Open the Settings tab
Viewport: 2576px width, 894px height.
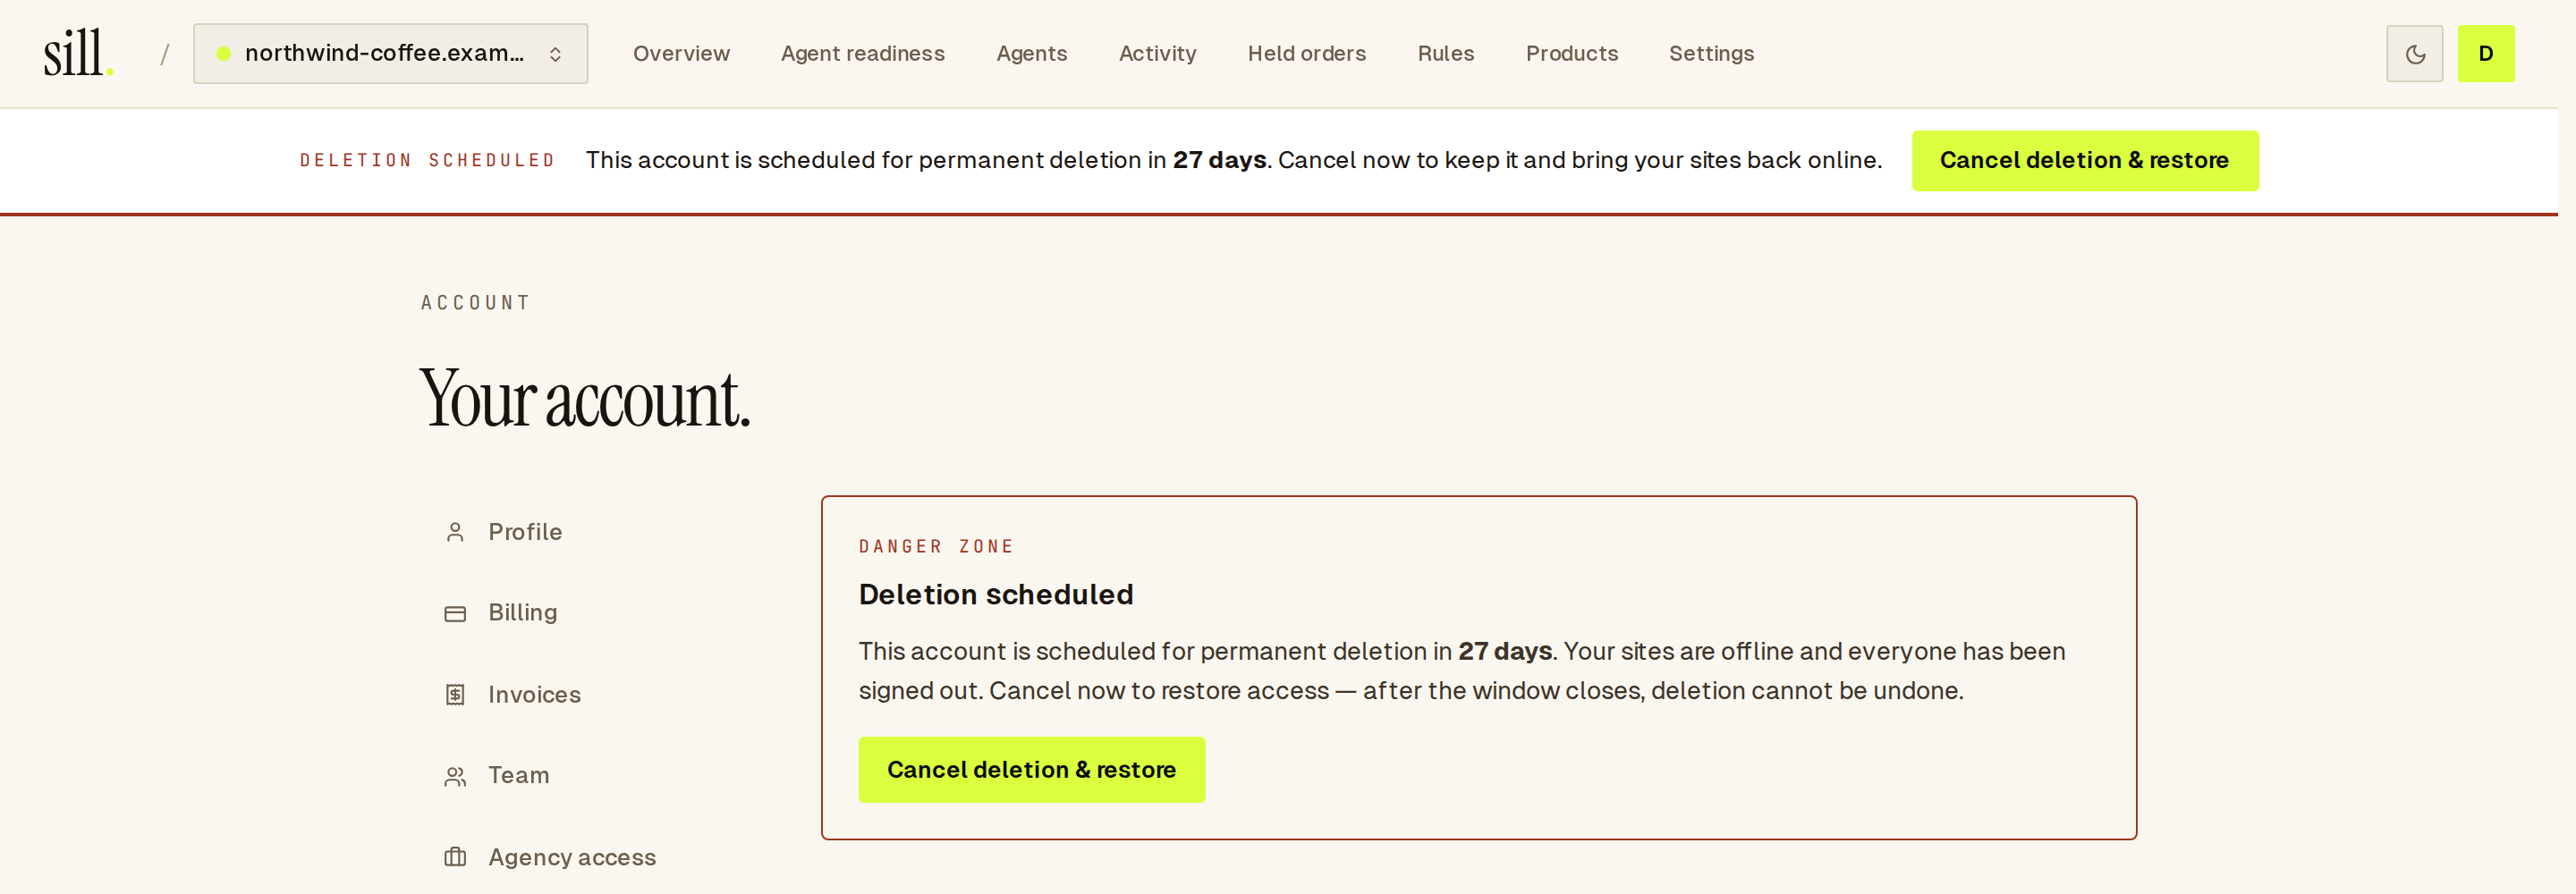1711,54
